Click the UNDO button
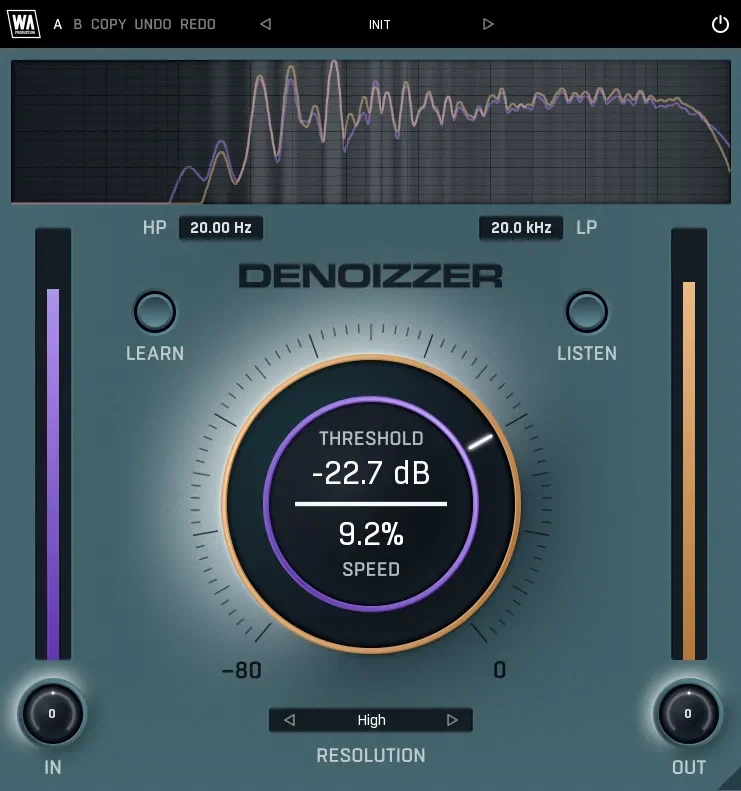 (x=153, y=24)
